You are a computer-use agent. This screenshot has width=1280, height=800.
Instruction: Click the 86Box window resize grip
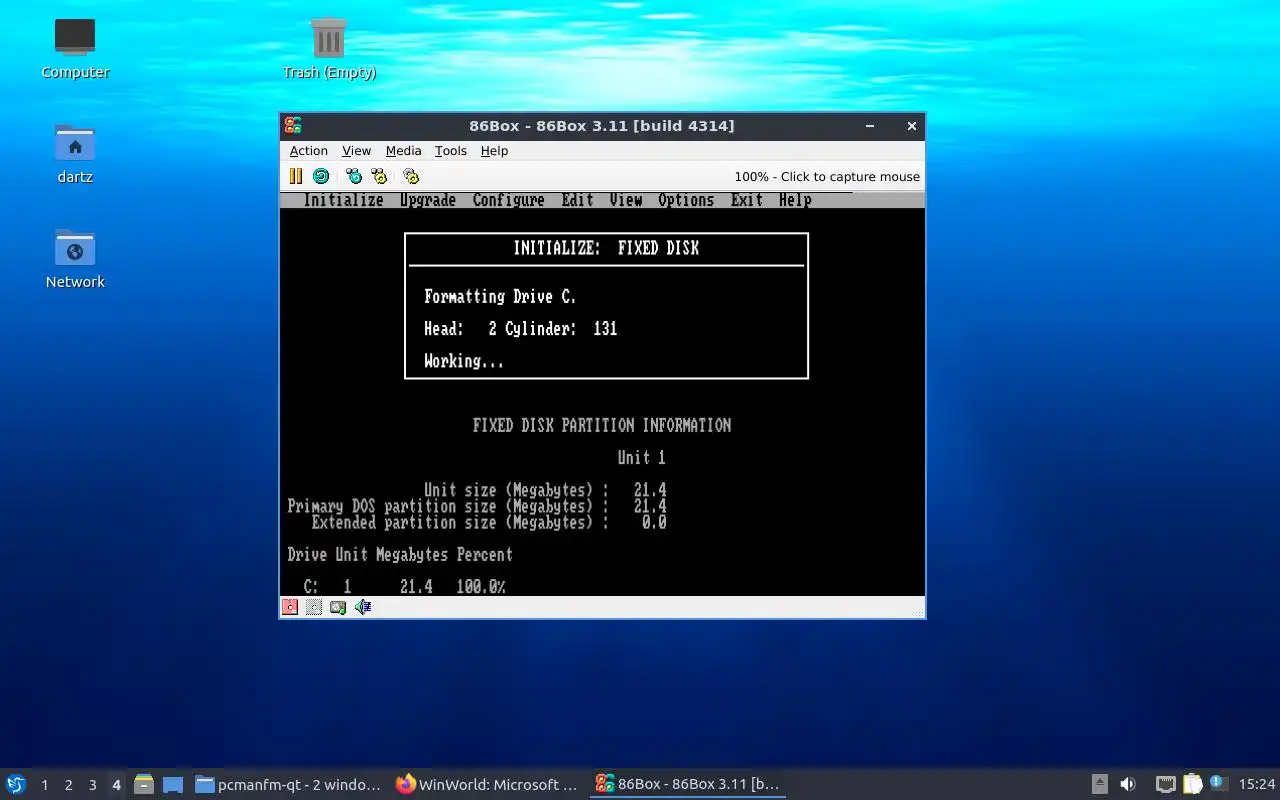point(917,611)
